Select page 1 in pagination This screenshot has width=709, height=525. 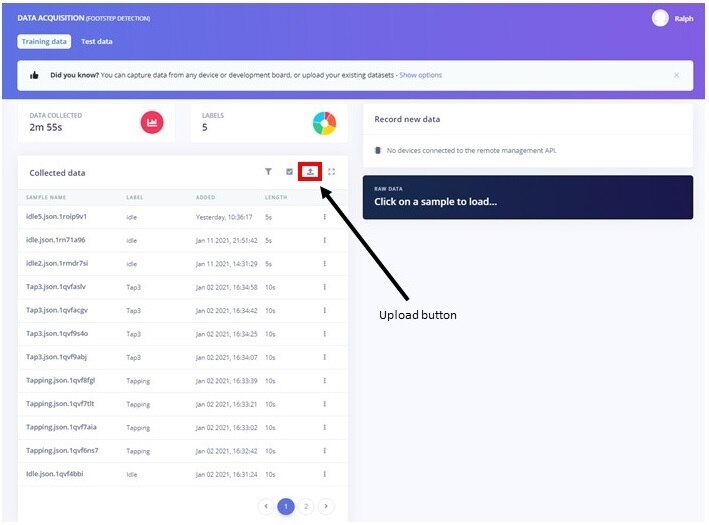286,506
